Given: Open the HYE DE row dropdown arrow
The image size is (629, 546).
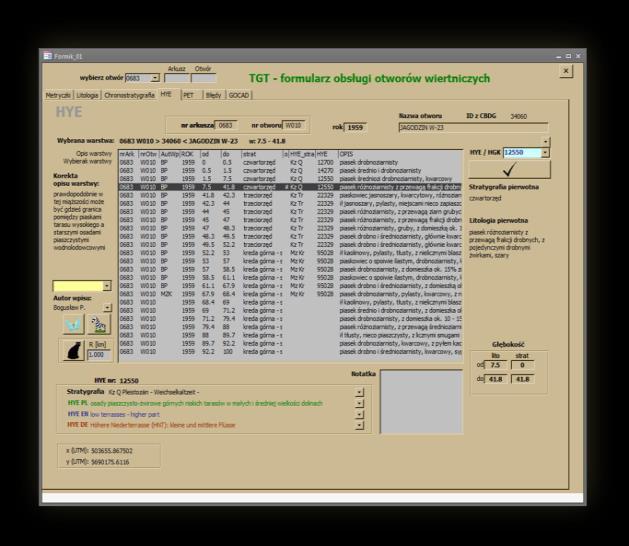Looking at the screenshot, I should coord(359,425).
